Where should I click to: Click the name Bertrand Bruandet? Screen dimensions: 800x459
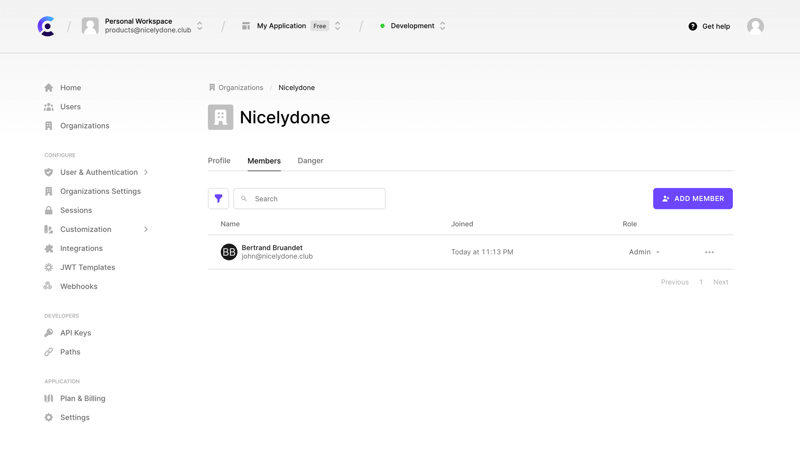[272, 247]
